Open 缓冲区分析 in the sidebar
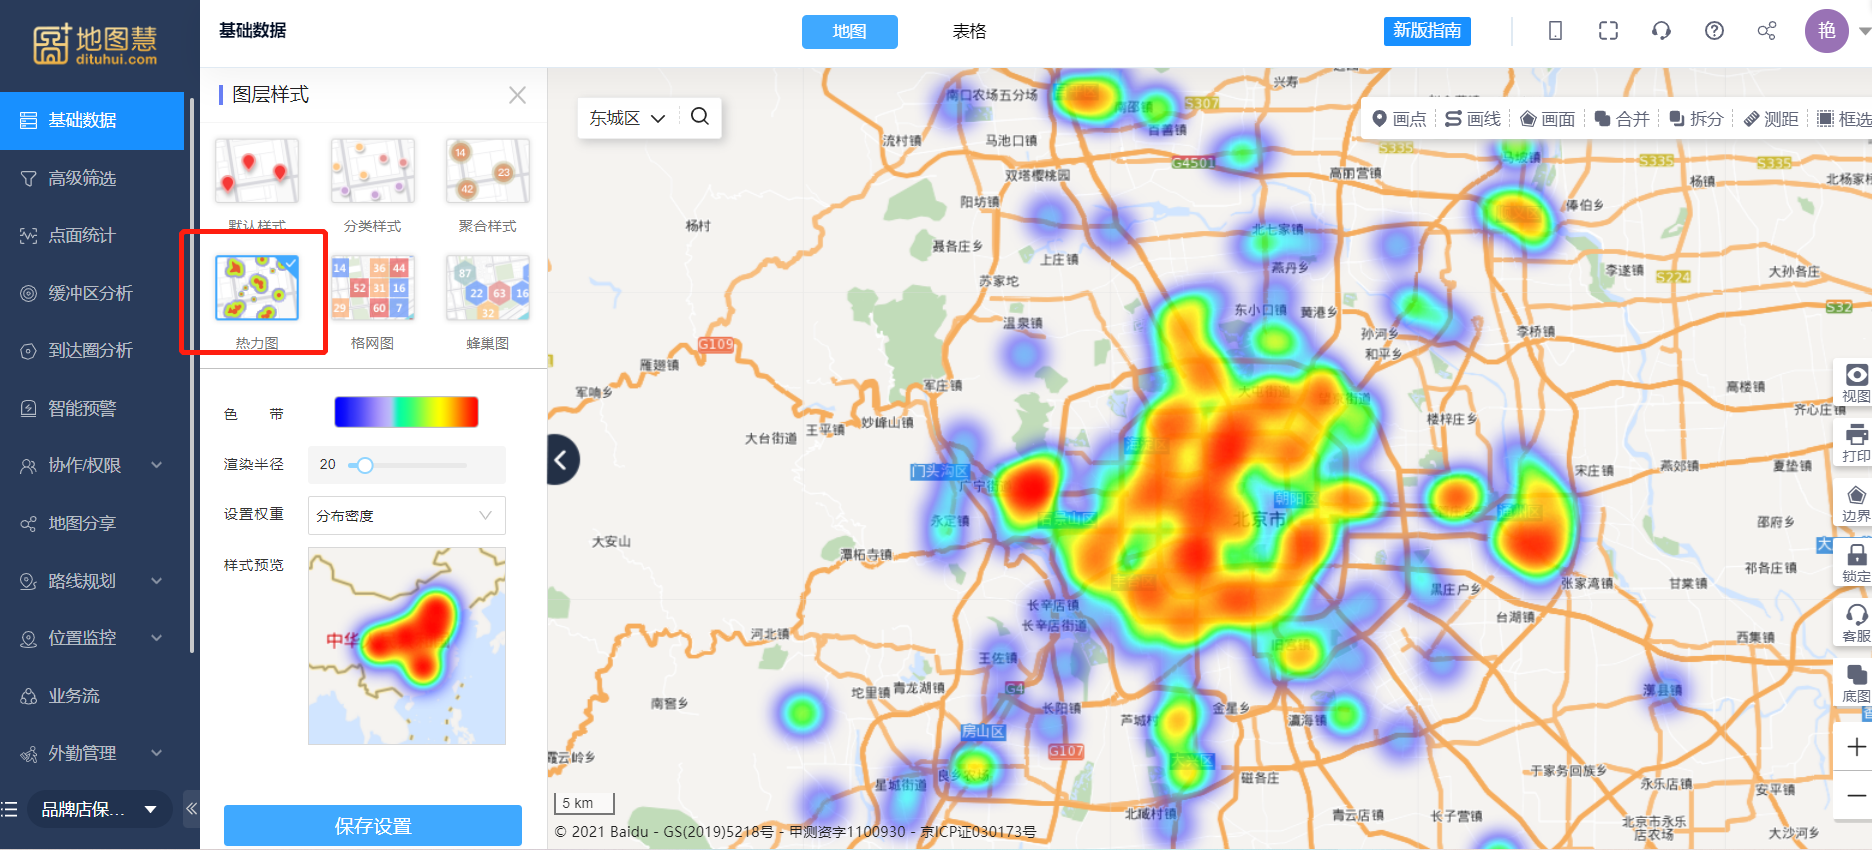The image size is (1872, 850). coord(90,293)
